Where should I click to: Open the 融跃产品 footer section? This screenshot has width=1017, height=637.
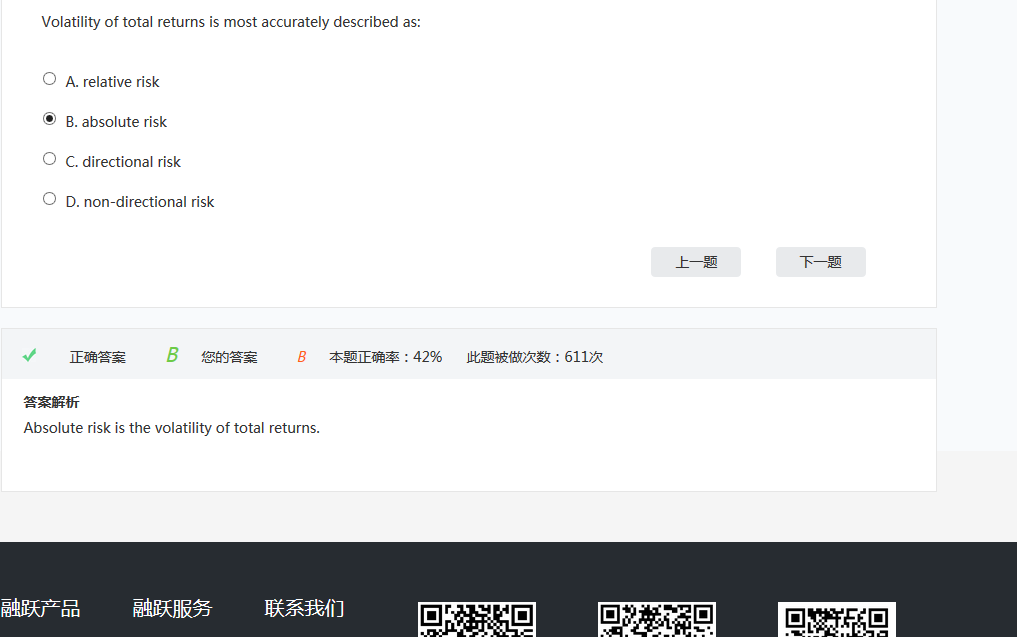click(x=41, y=608)
